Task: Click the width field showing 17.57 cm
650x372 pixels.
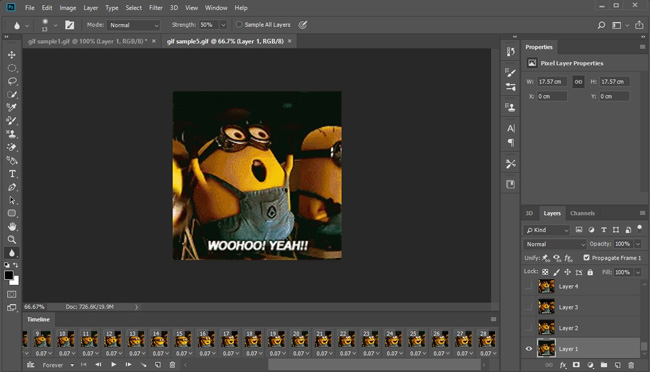Action: click(x=552, y=82)
